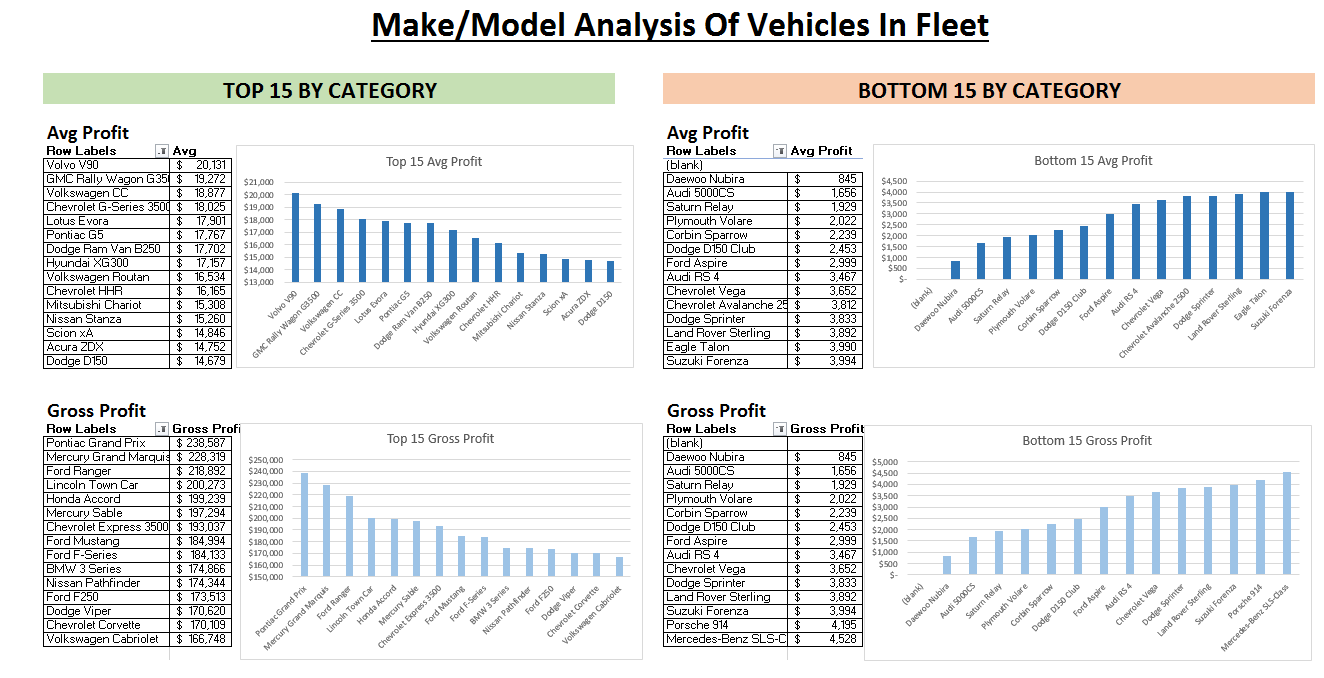
Task: Click Gross Profit section heading above Pontiac Grand Prix
Action: point(96,411)
